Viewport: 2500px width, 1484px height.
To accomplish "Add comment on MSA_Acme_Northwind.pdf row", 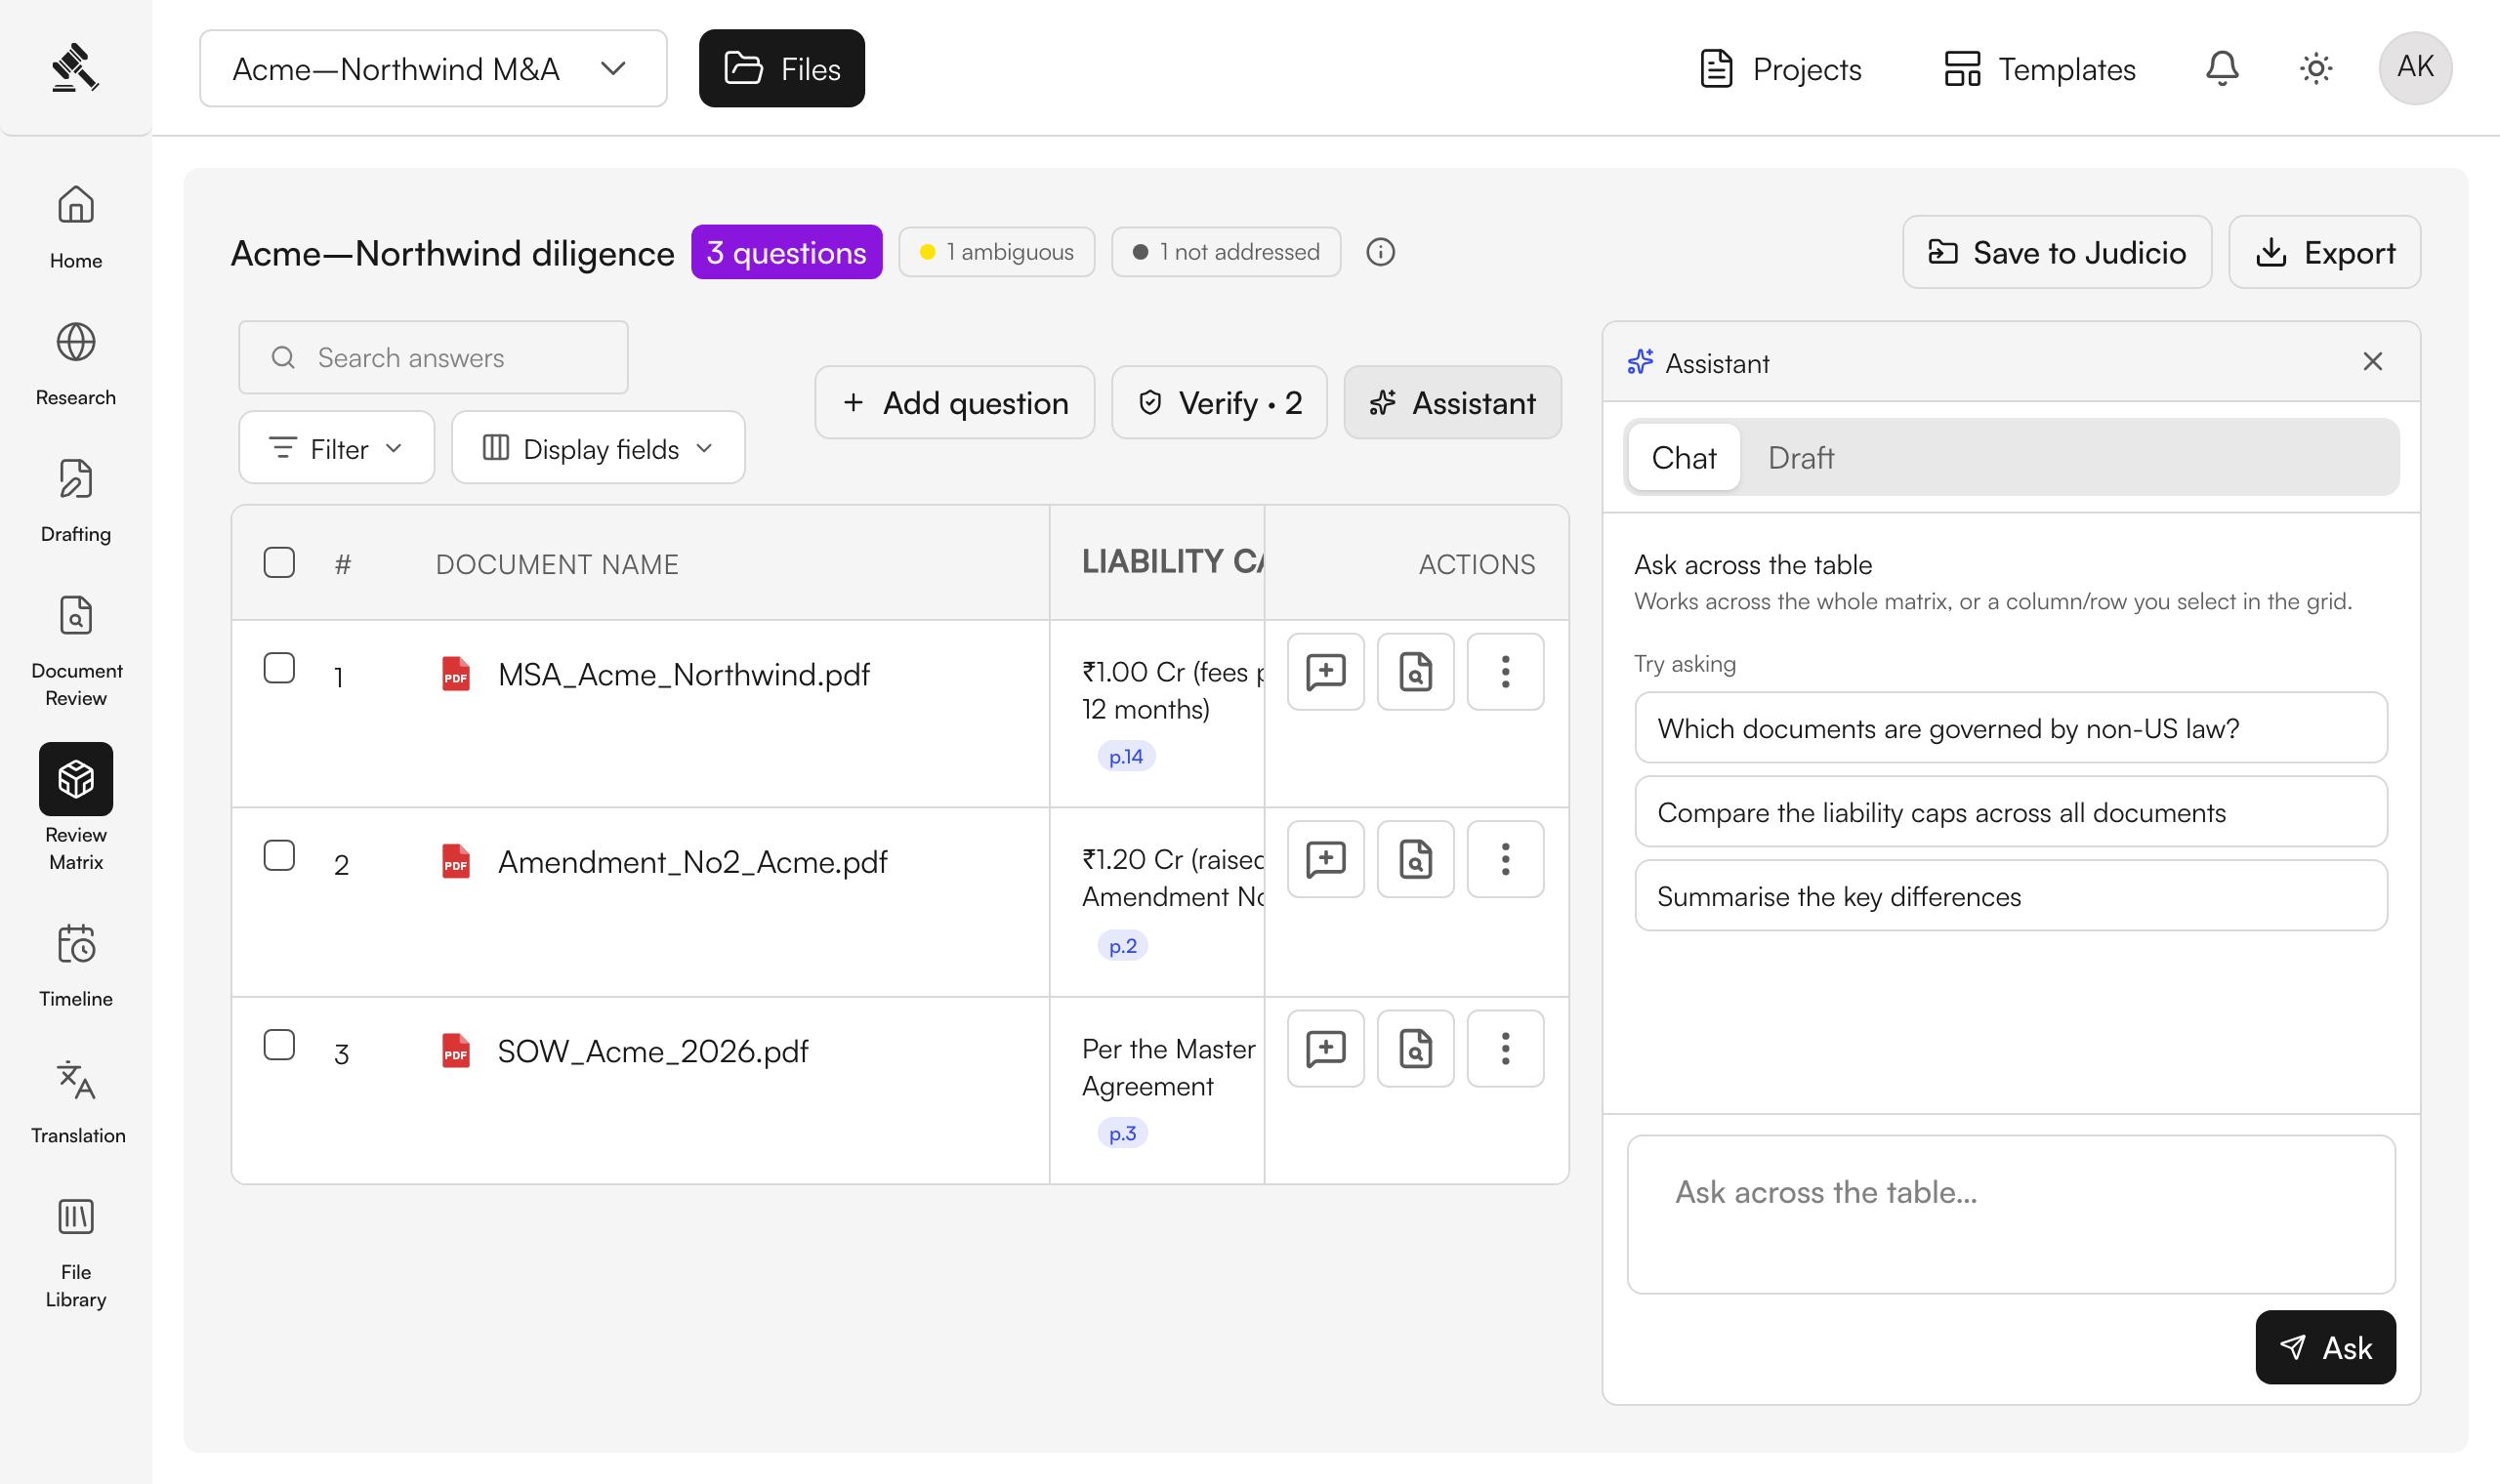I will (x=1325, y=671).
